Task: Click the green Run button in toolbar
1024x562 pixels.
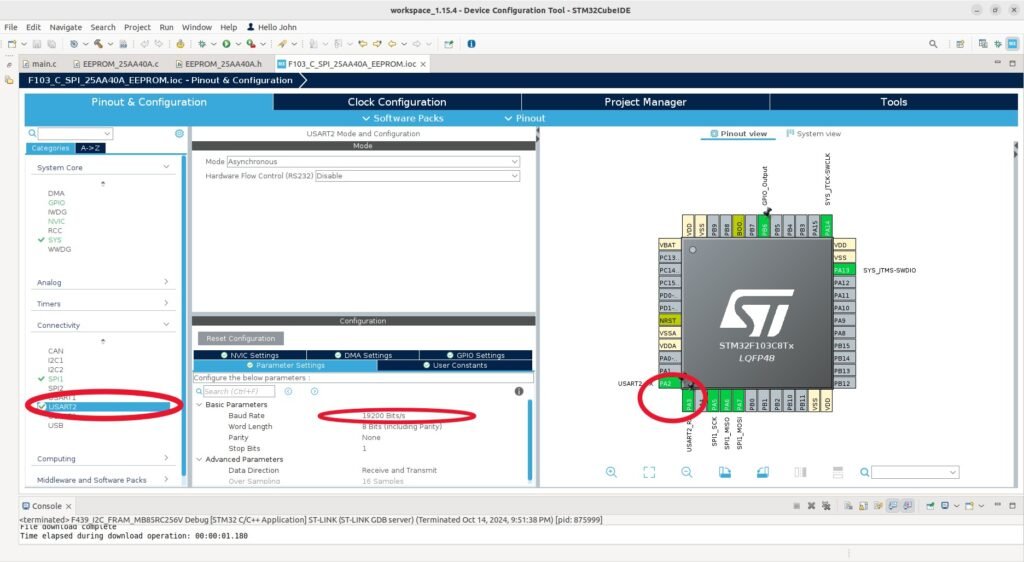Action: (226, 44)
